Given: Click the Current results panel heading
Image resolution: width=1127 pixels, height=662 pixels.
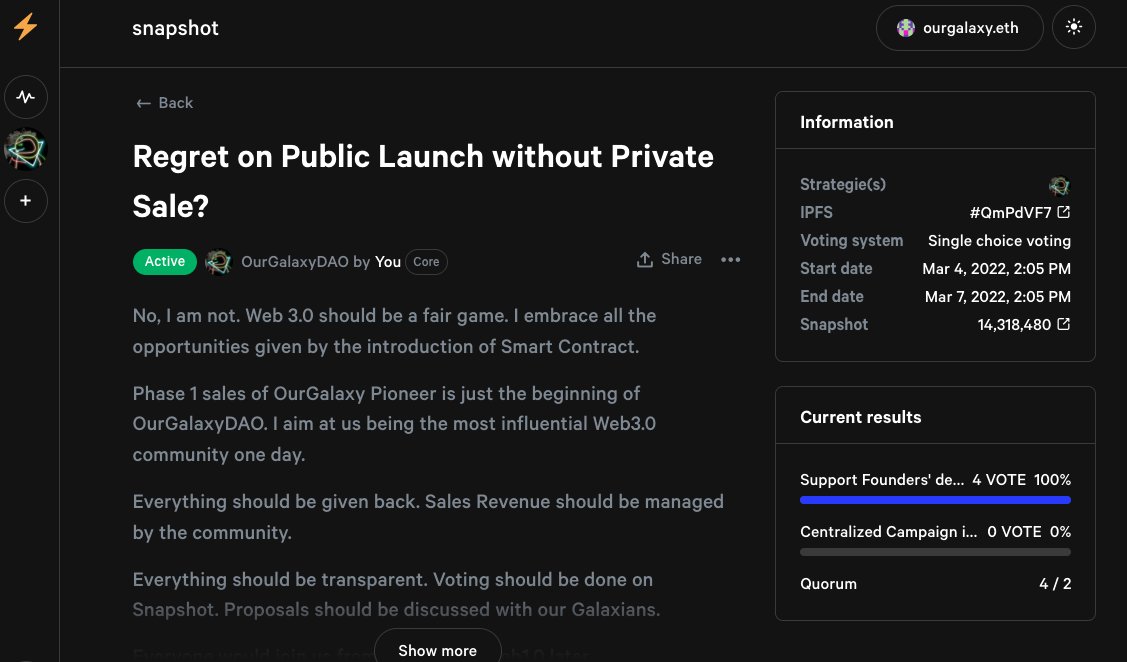Looking at the screenshot, I should (x=860, y=418).
